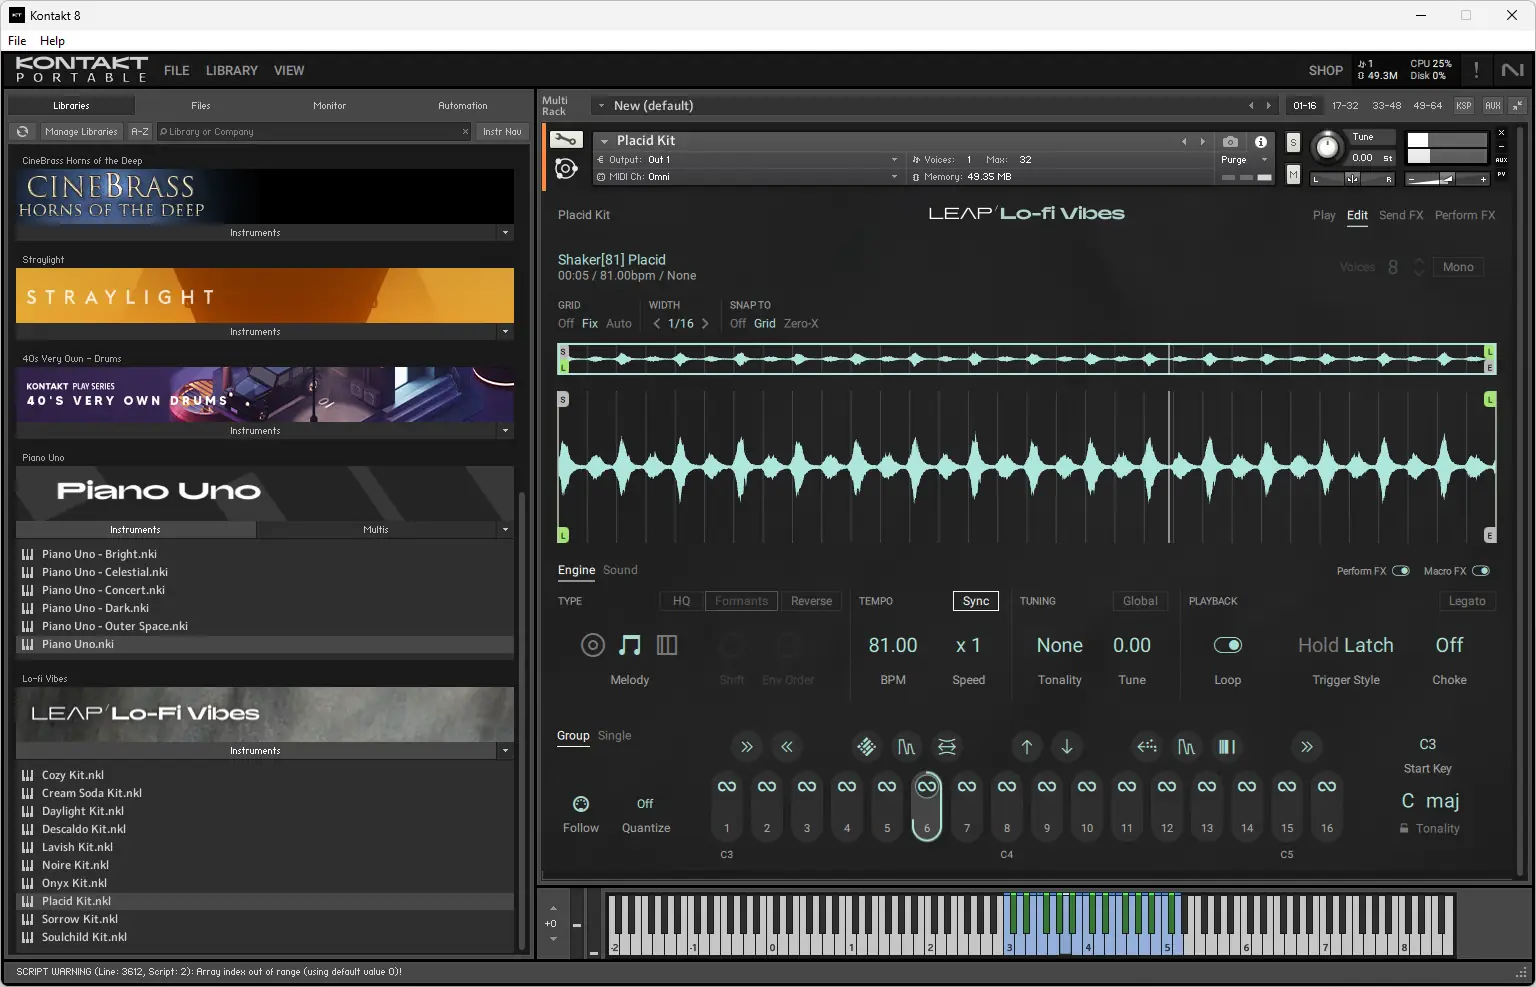
Task: Load the Sorrow Kit.nkl instrument
Action: (x=80, y=918)
